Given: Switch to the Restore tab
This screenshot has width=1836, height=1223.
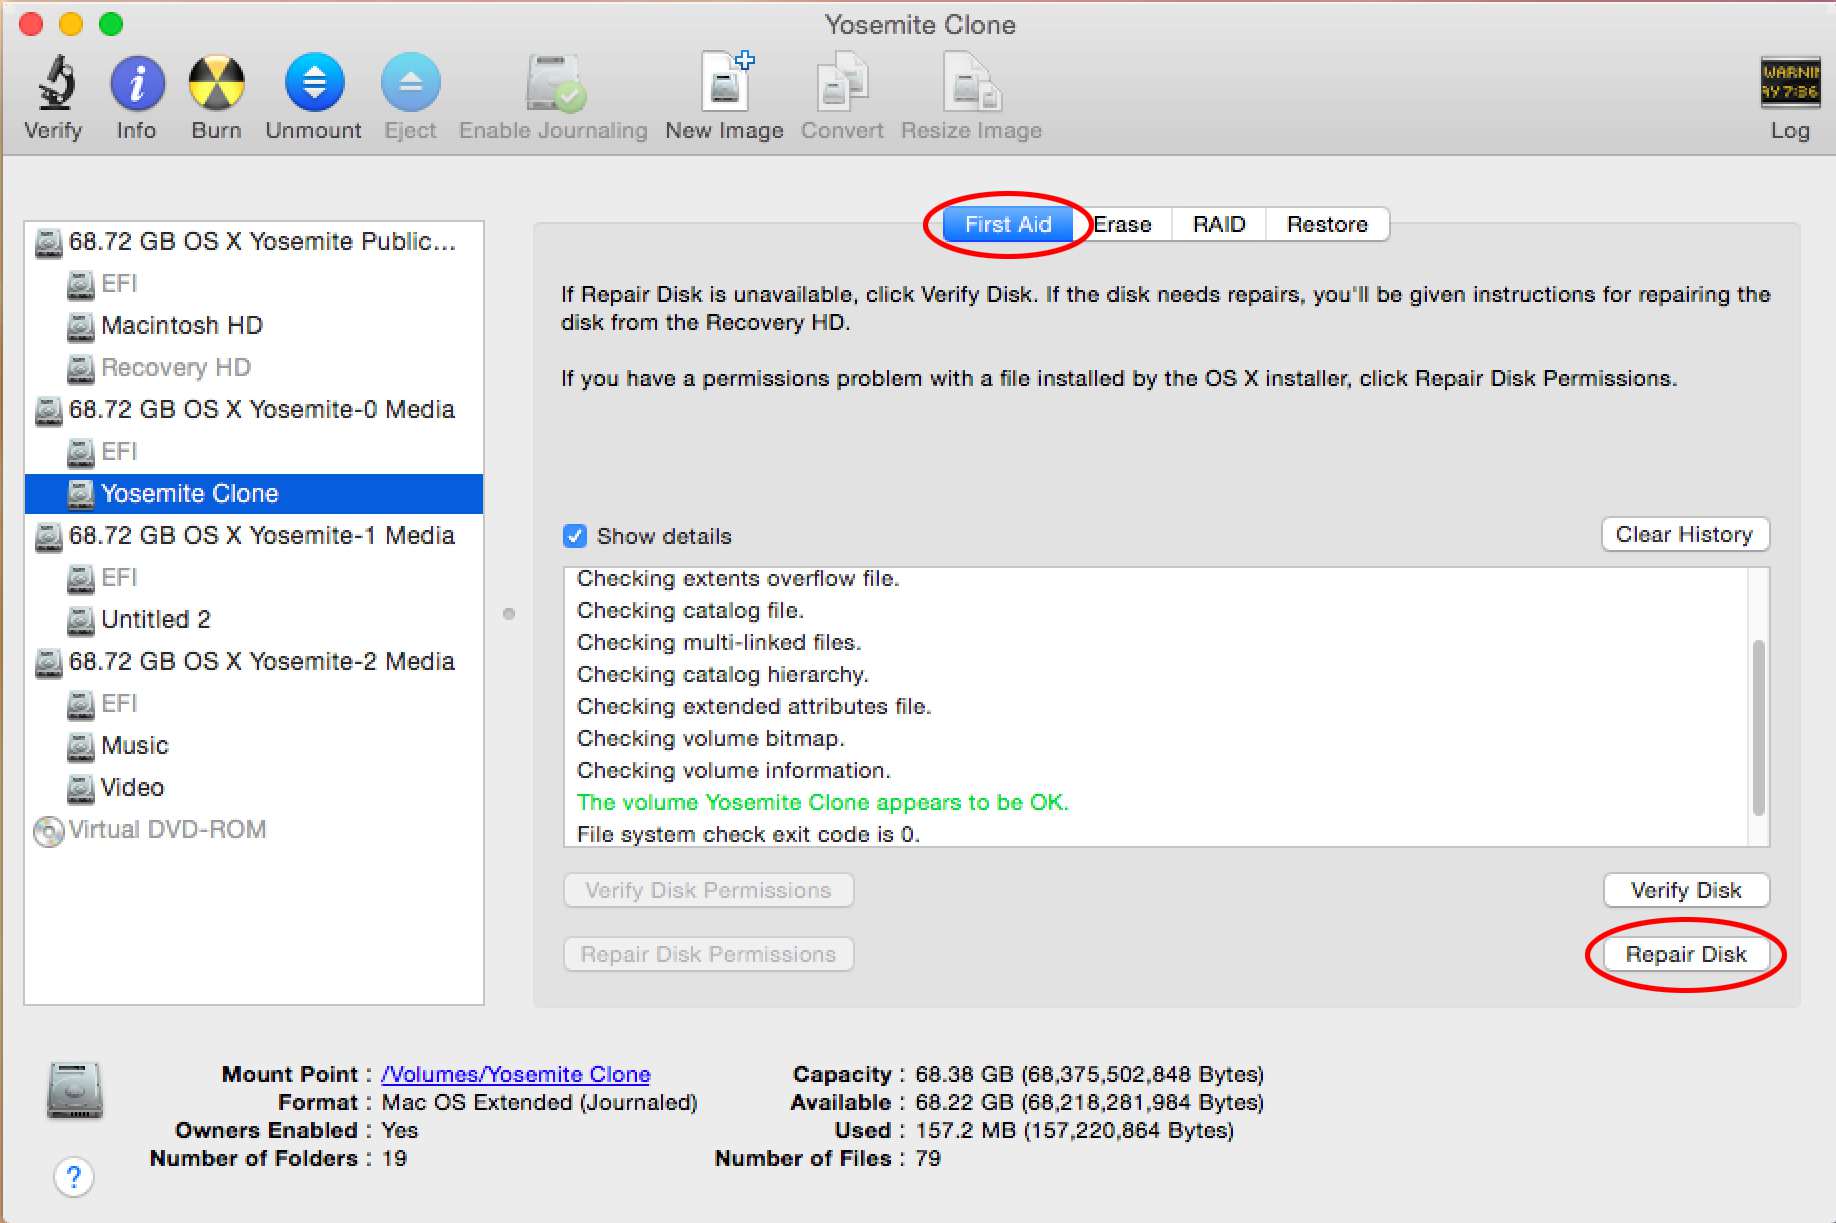Looking at the screenshot, I should tap(1327, 225).
